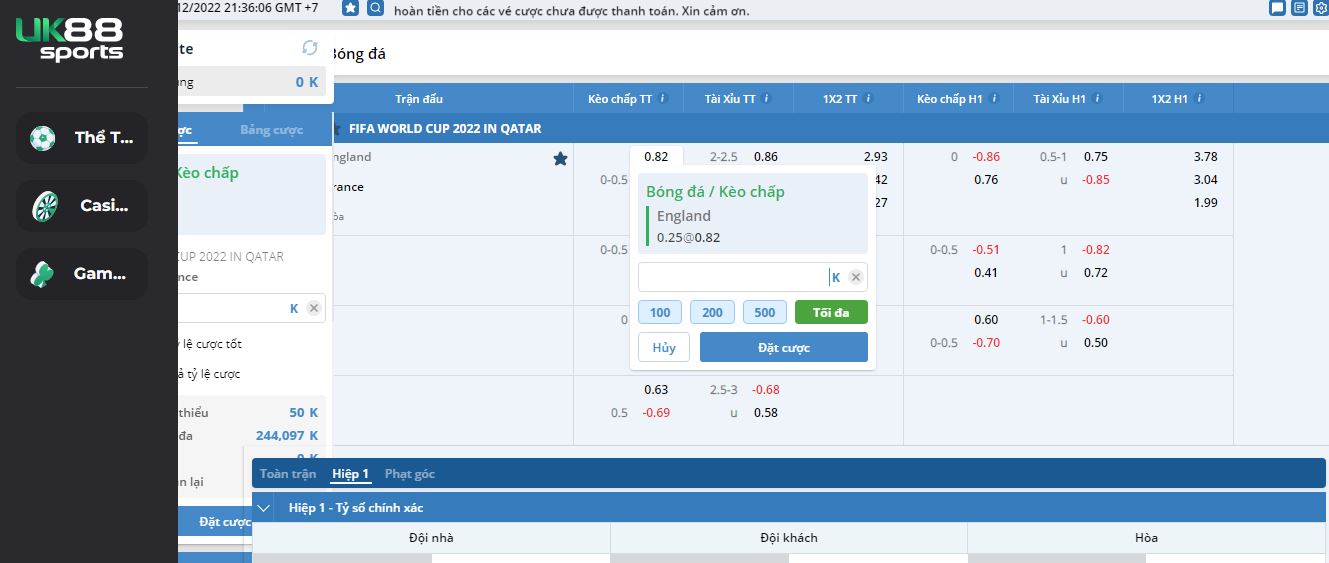This screenshot has height=563, width=1329.
Task: Click the search magnifier icon in top bar
Action: pos(375,8)
